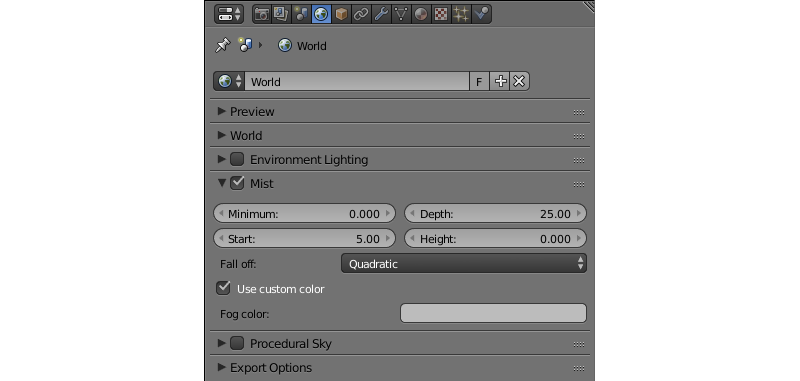Disable the Mist checkbox
Viewport: 800px width, 381px height.
click(x=237, y=183)
